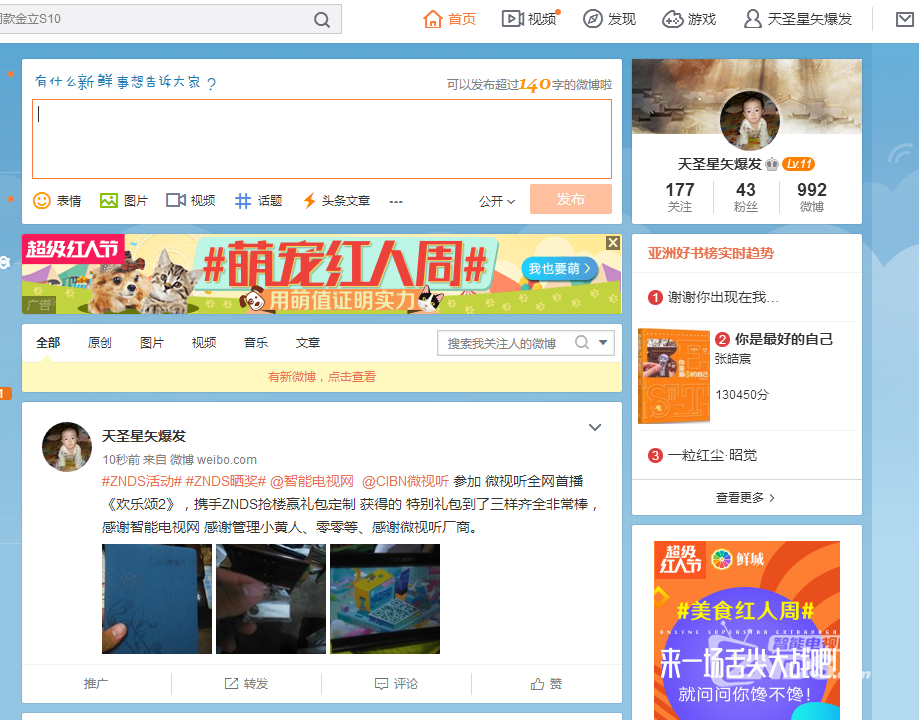Click the feed search magnifier icon
Image resolution: width=919 pixels, height=720 pixels.
pos(582,342)
